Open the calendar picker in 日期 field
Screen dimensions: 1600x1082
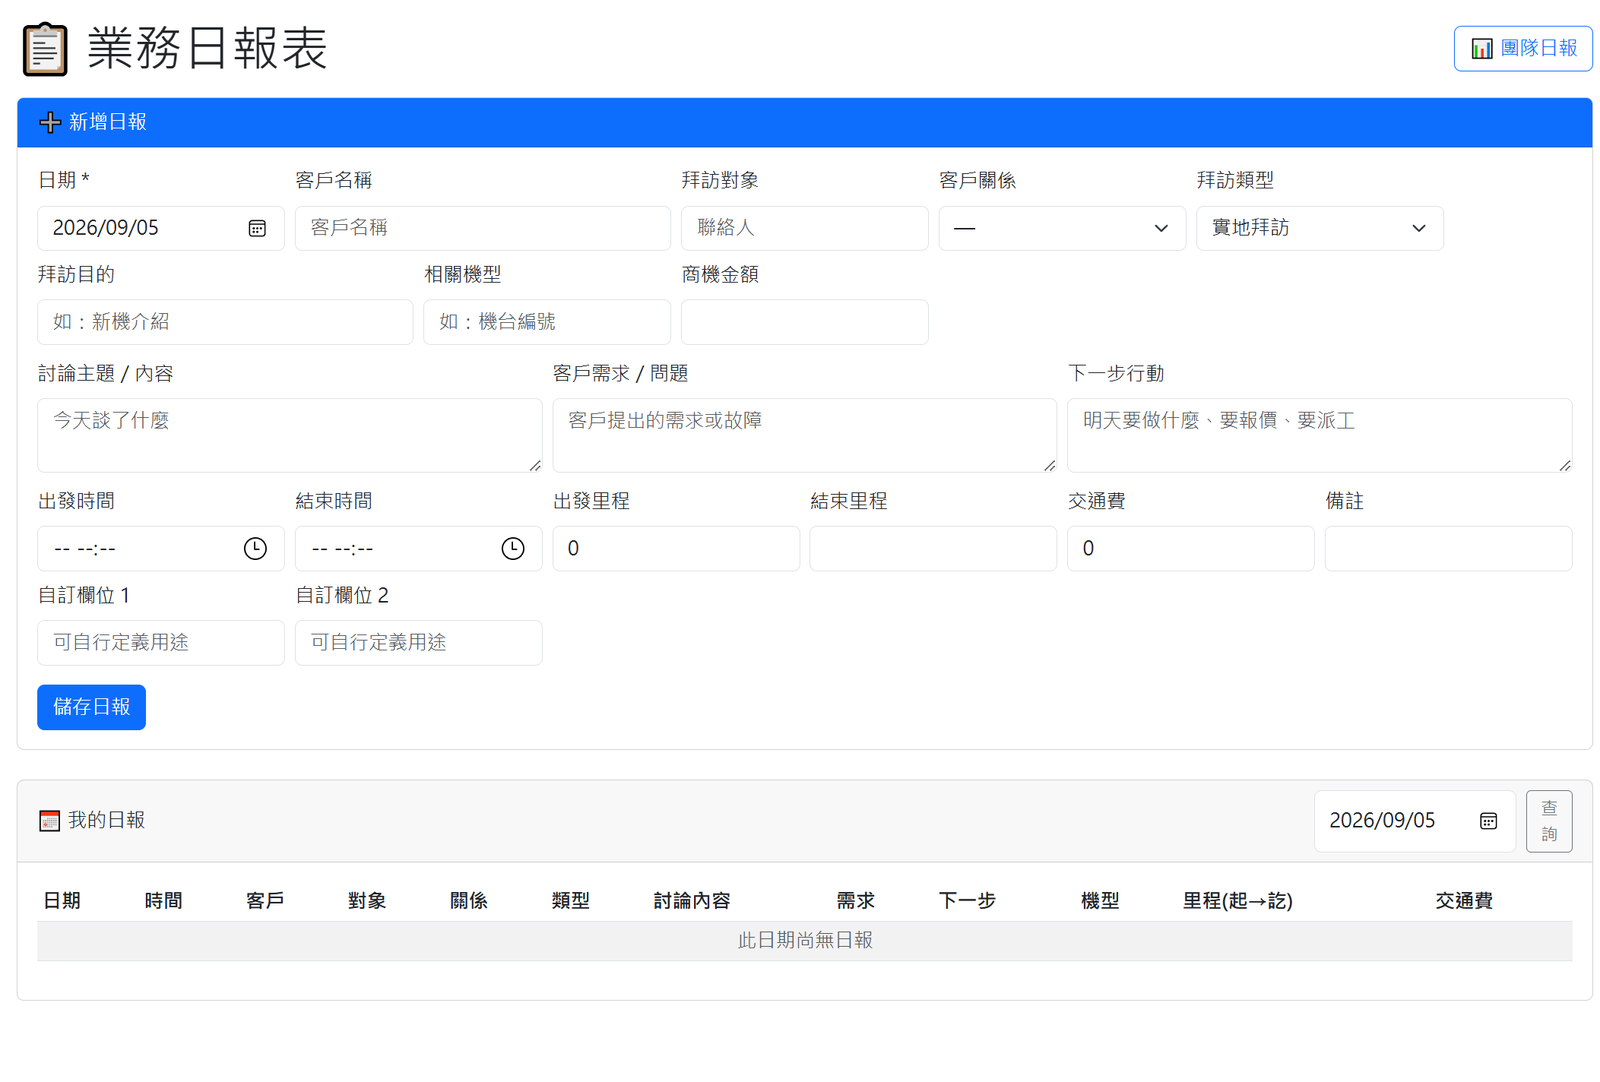coord(257,229)
